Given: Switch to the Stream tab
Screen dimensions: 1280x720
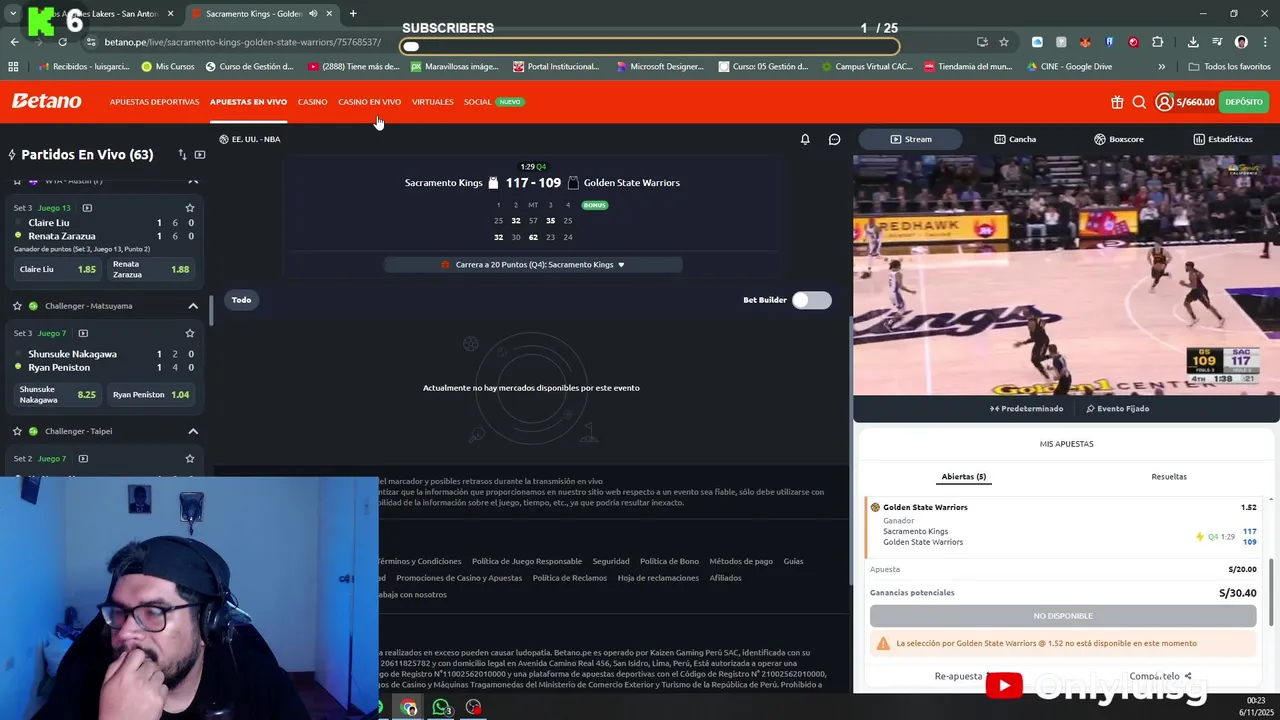Looking at the screenshot, I should point(911,139).
